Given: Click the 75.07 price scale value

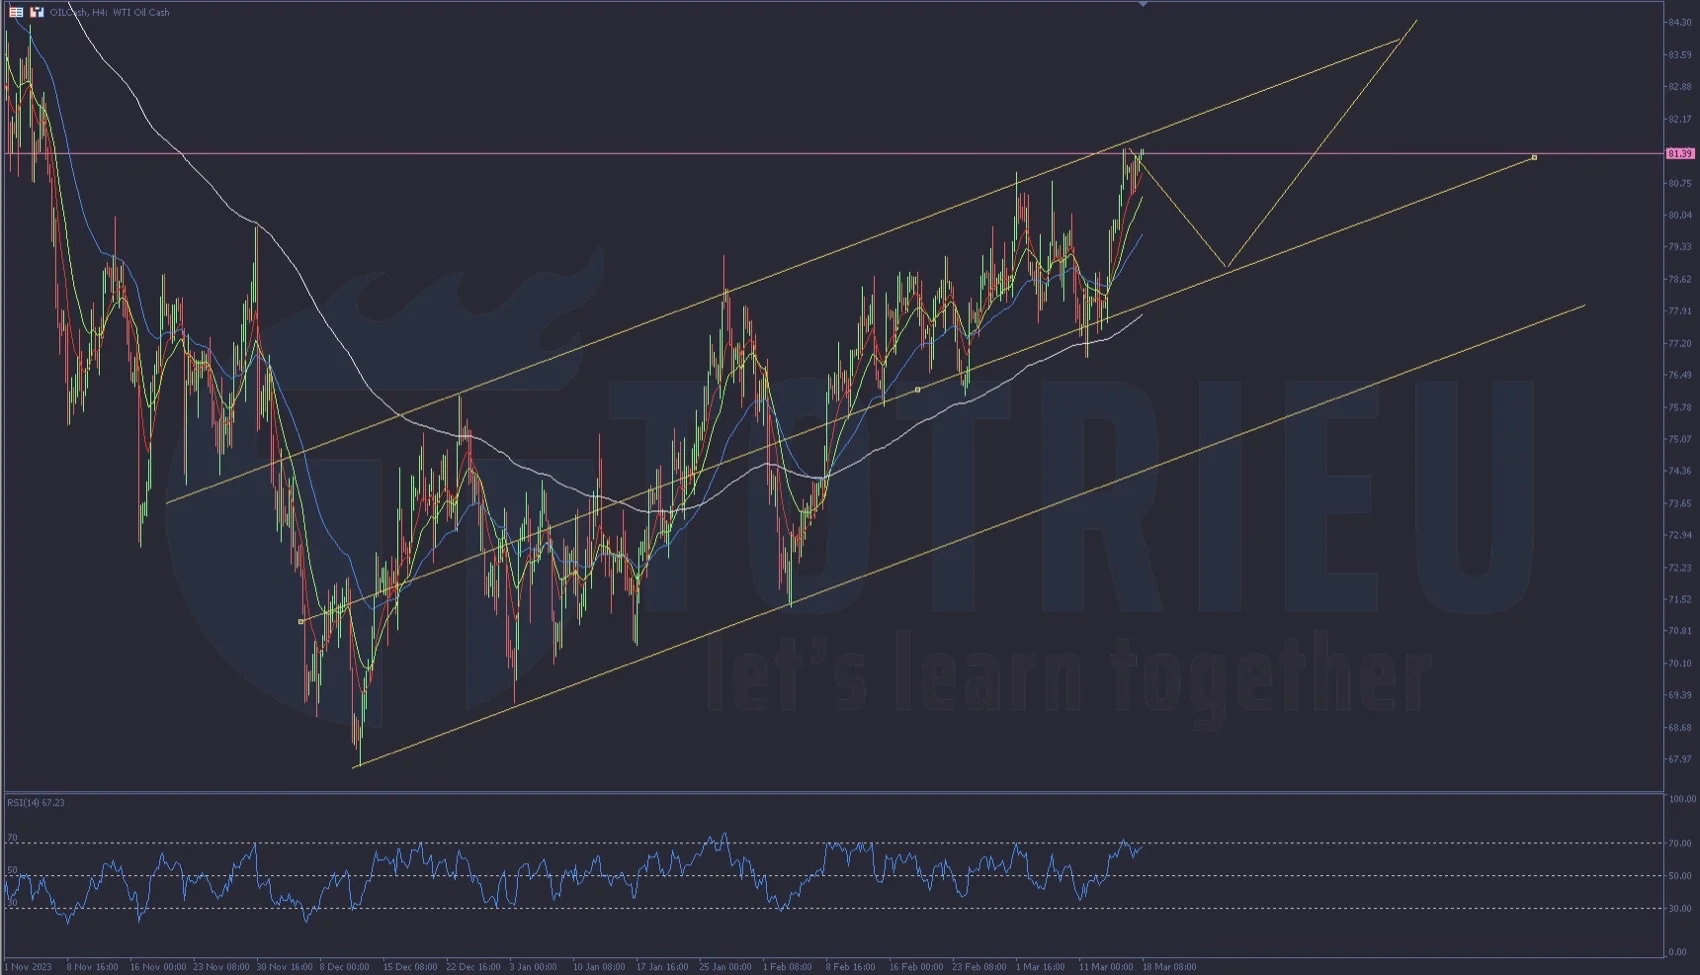Looking at the screenshot, I should 1679,439.
